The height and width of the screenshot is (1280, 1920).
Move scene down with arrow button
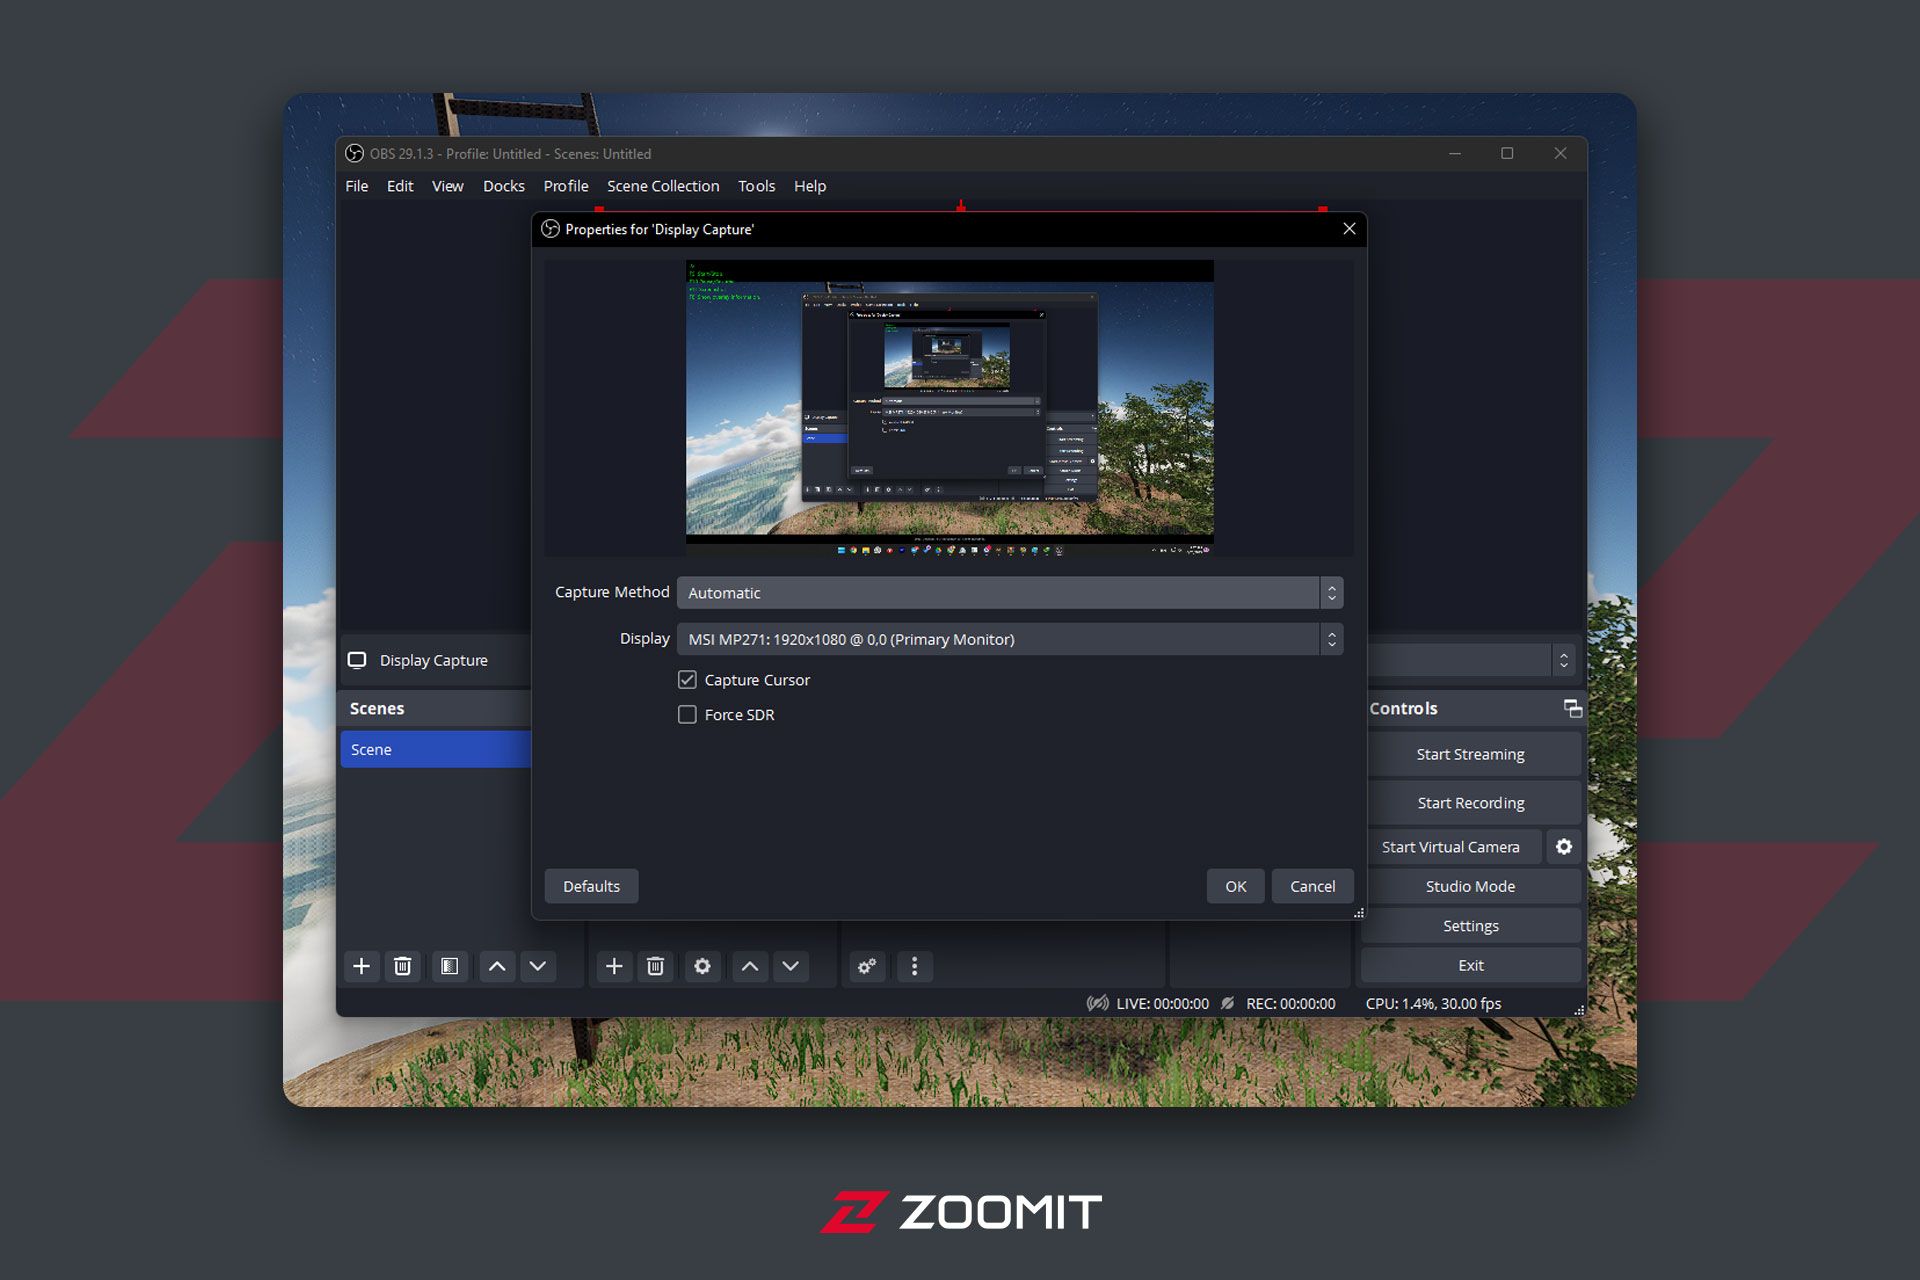(538, 966)
